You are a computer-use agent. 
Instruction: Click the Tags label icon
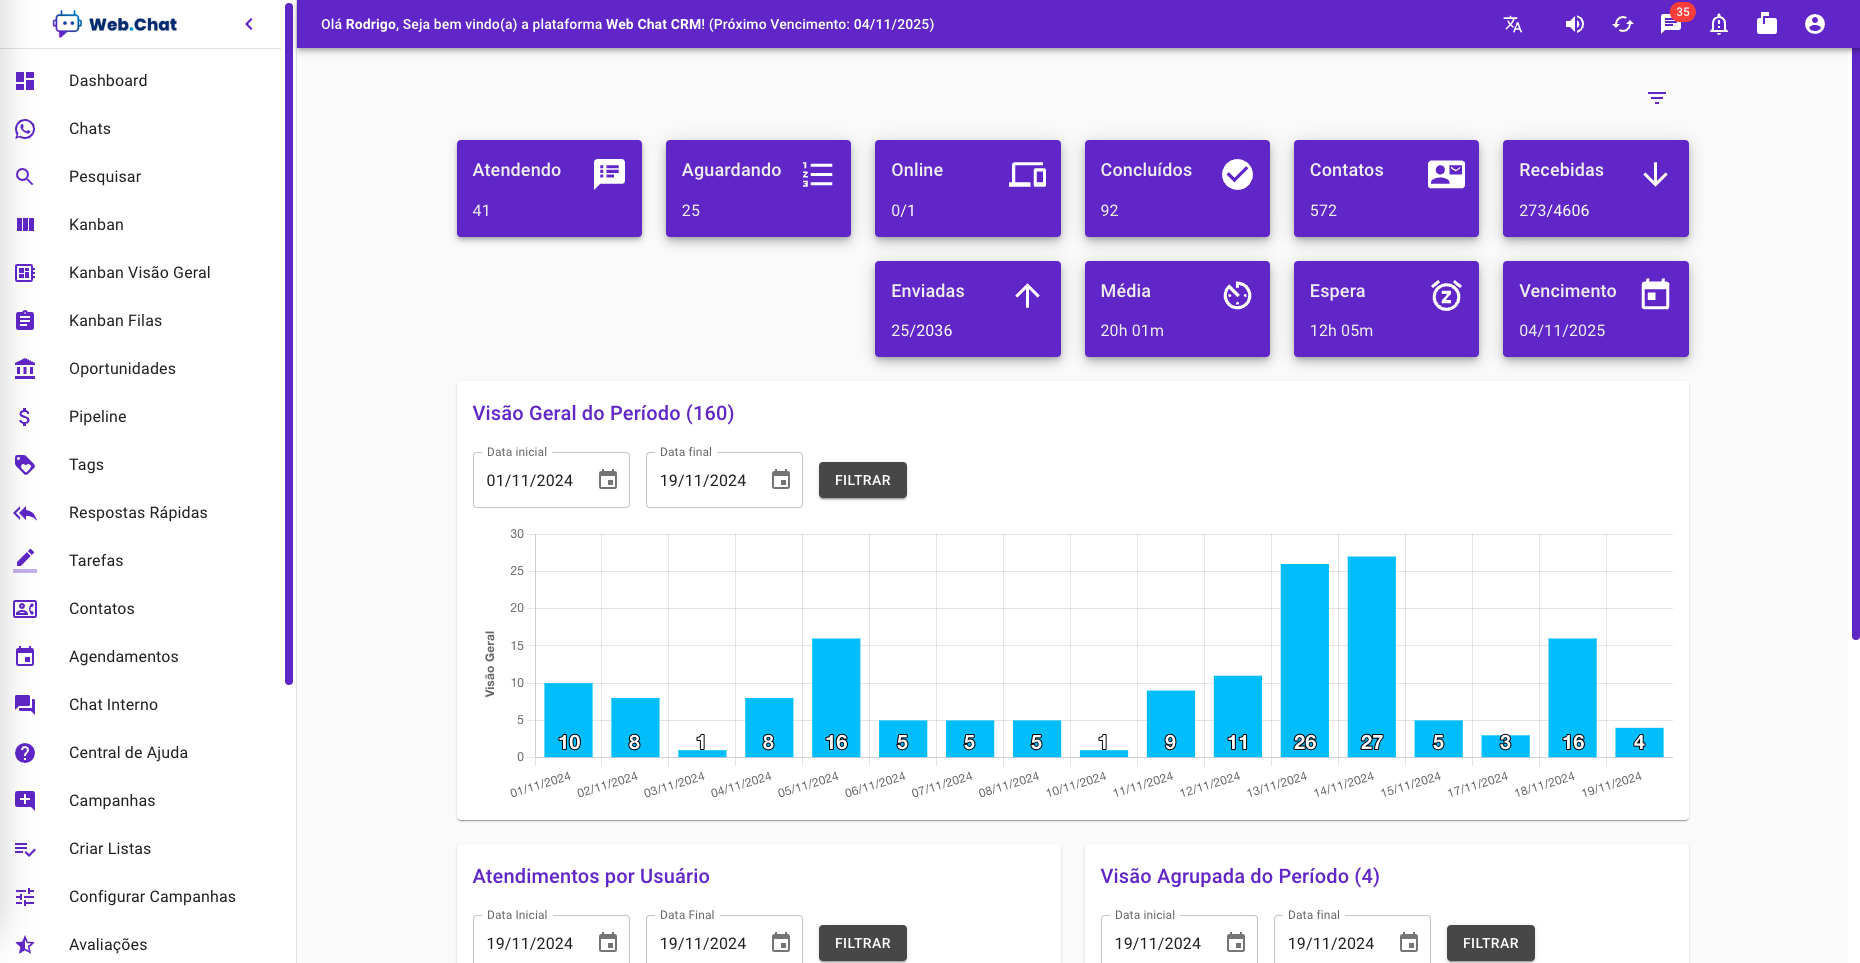(x=25, y=465)
